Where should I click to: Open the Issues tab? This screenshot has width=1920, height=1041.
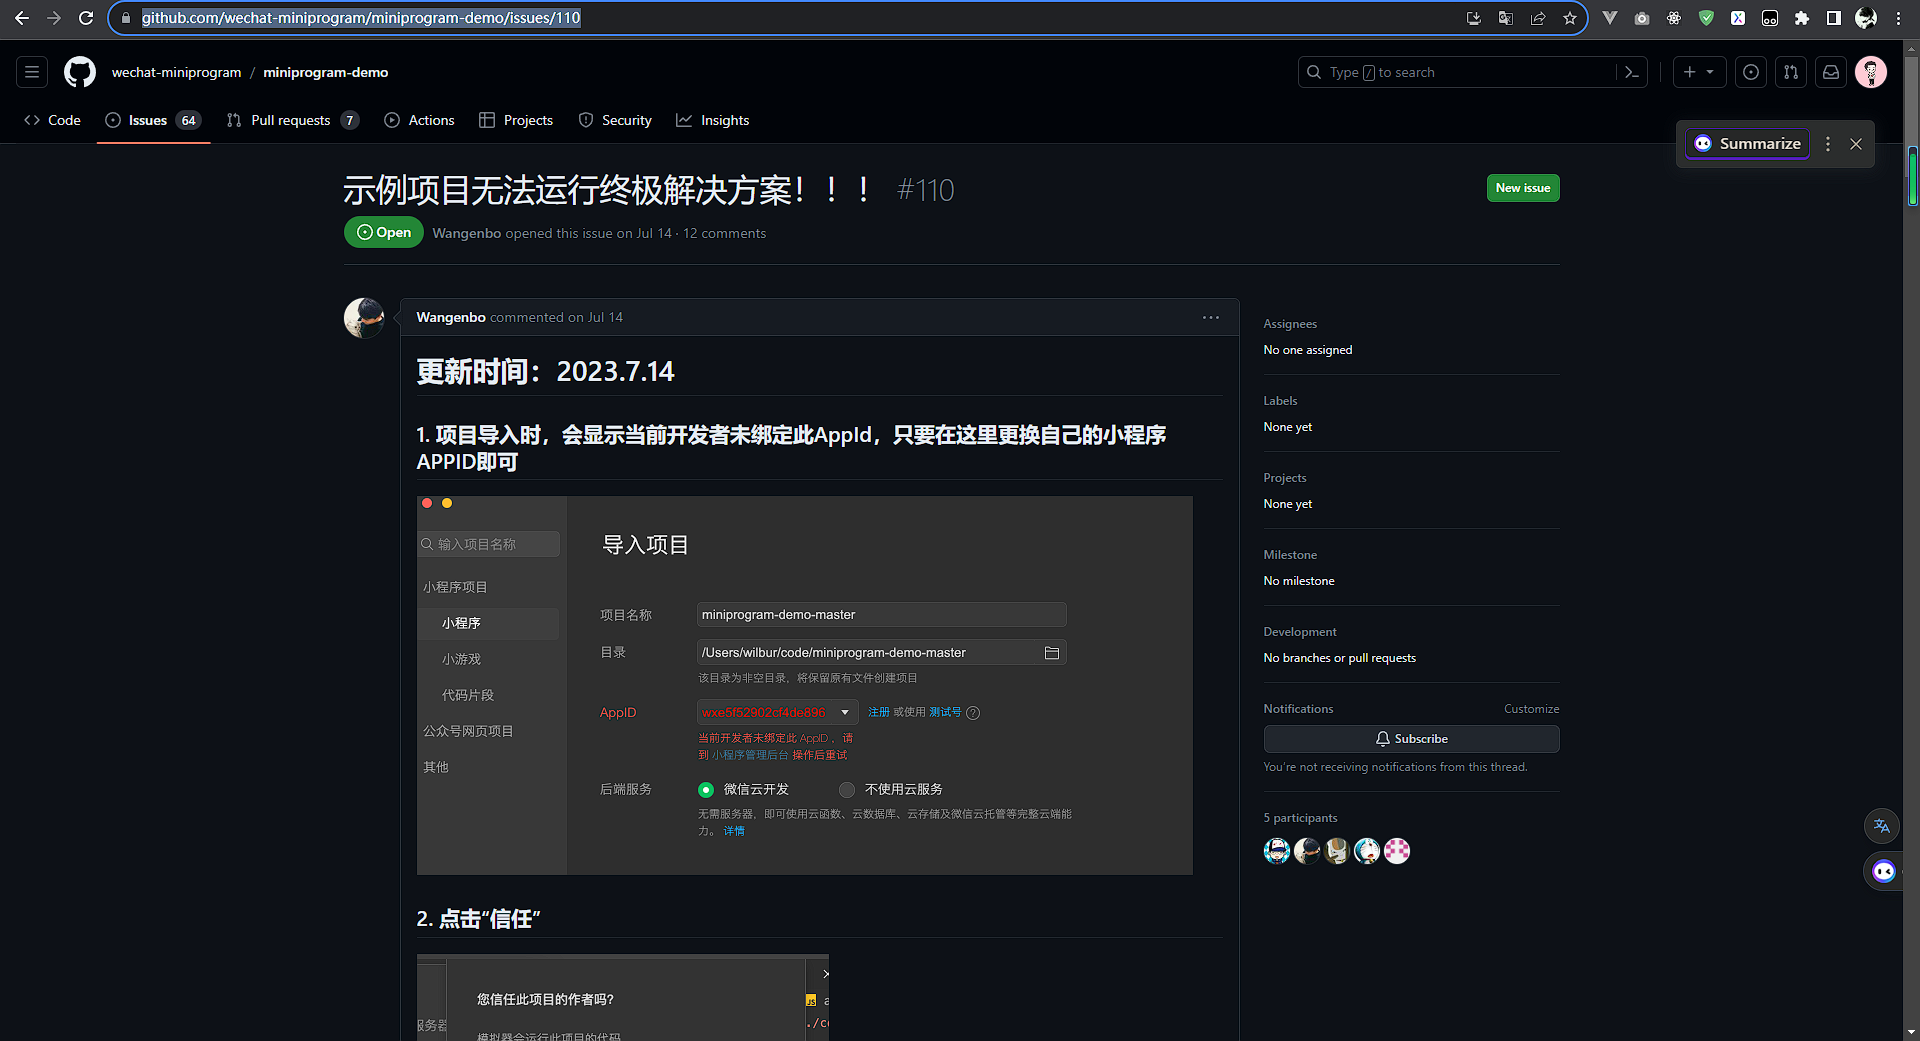[x=153, y=120]
